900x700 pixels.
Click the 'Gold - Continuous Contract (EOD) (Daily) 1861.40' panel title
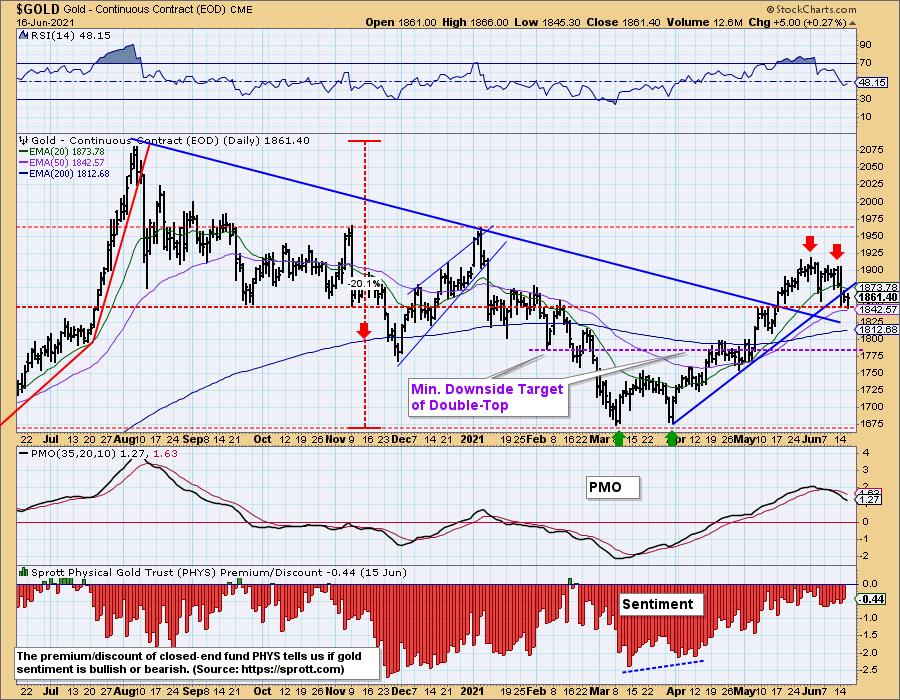coord(170,141)
